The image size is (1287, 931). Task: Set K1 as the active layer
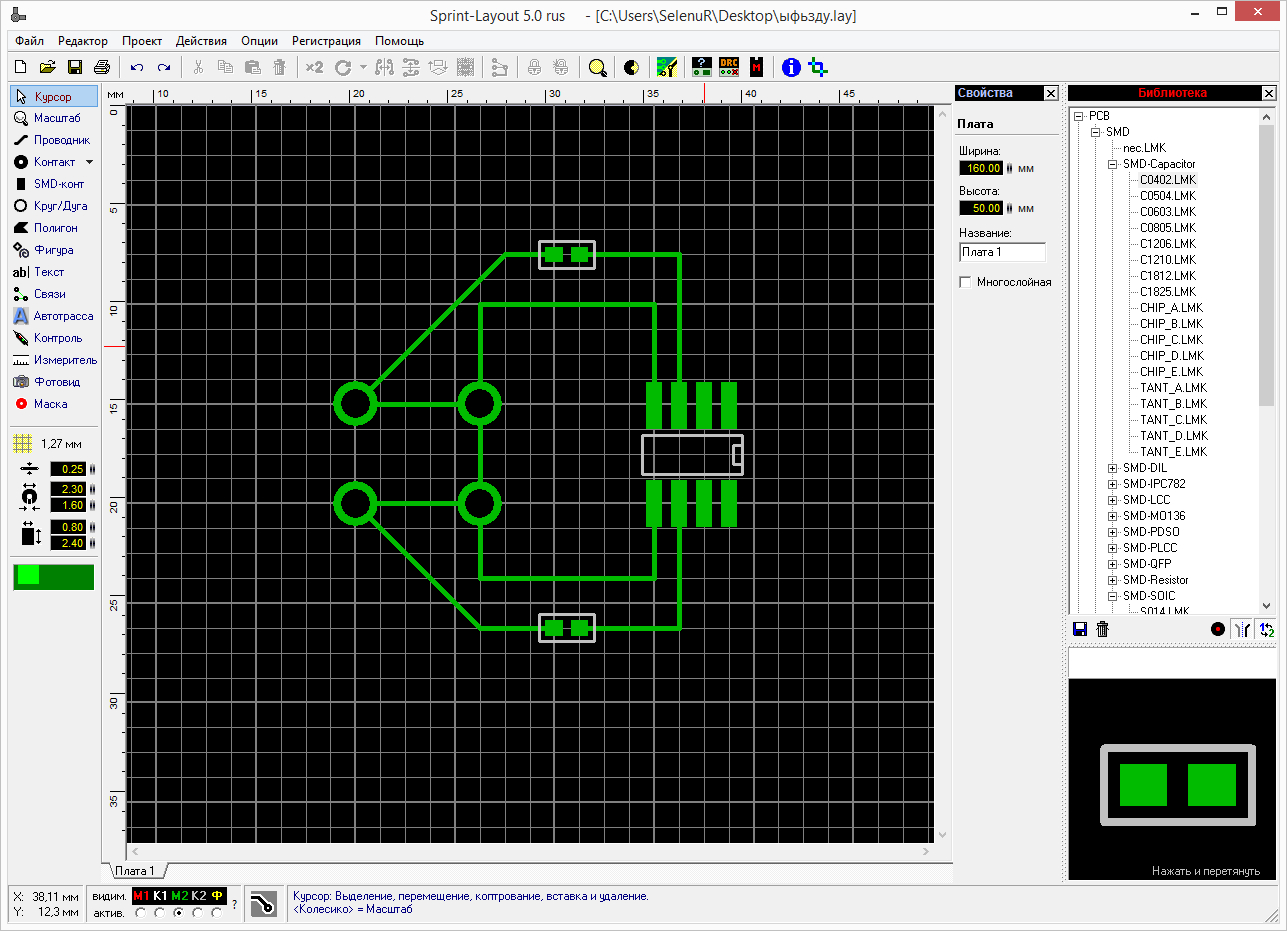pos(160,912)
